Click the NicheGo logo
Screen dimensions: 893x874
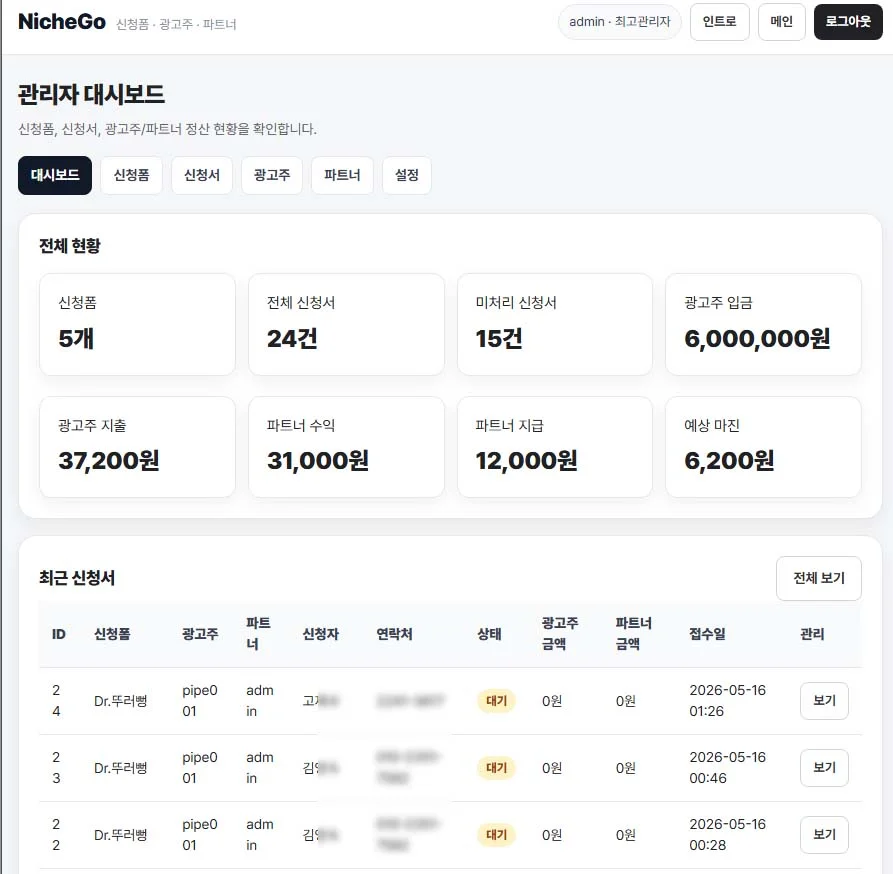pos(62,22)
